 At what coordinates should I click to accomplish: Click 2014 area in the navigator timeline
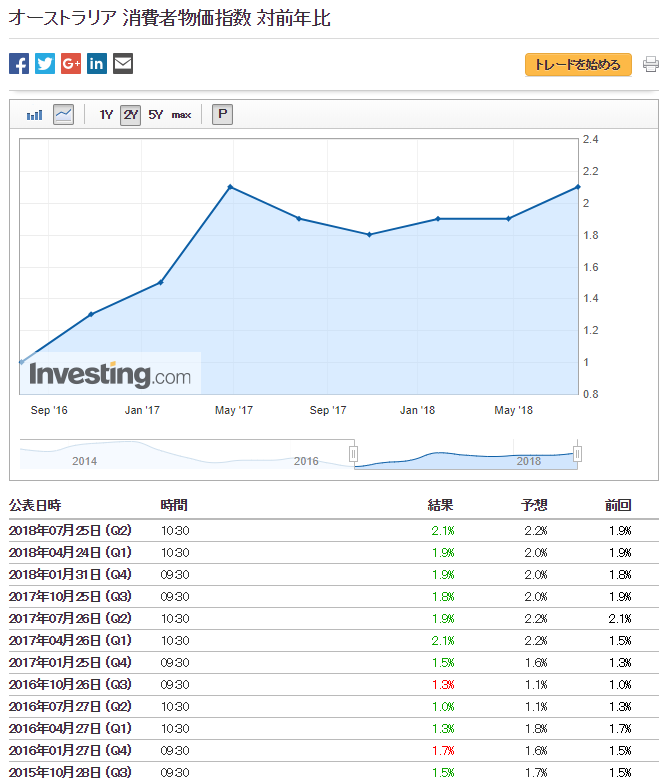(x=85, y=461)
